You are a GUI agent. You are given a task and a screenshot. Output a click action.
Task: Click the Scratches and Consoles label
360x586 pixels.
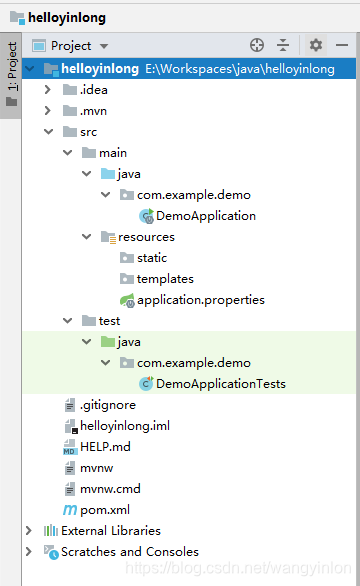[130, 552]
